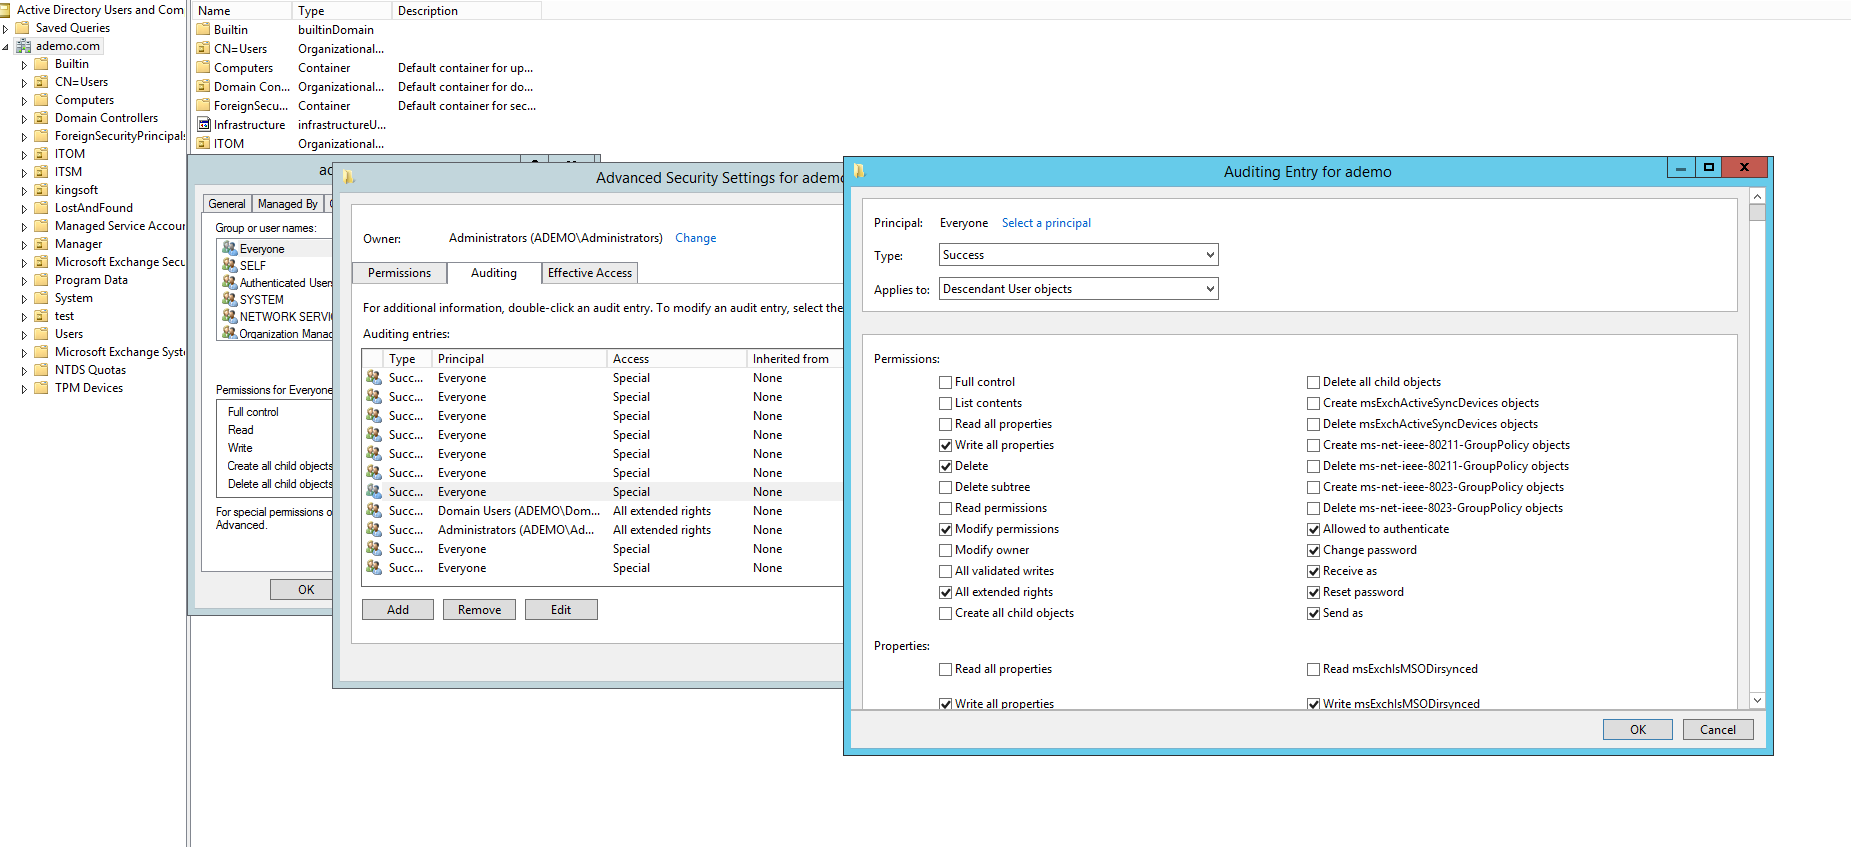
Task: Click the SELF group icon in user names list
Action: click(x=230, y=265)
